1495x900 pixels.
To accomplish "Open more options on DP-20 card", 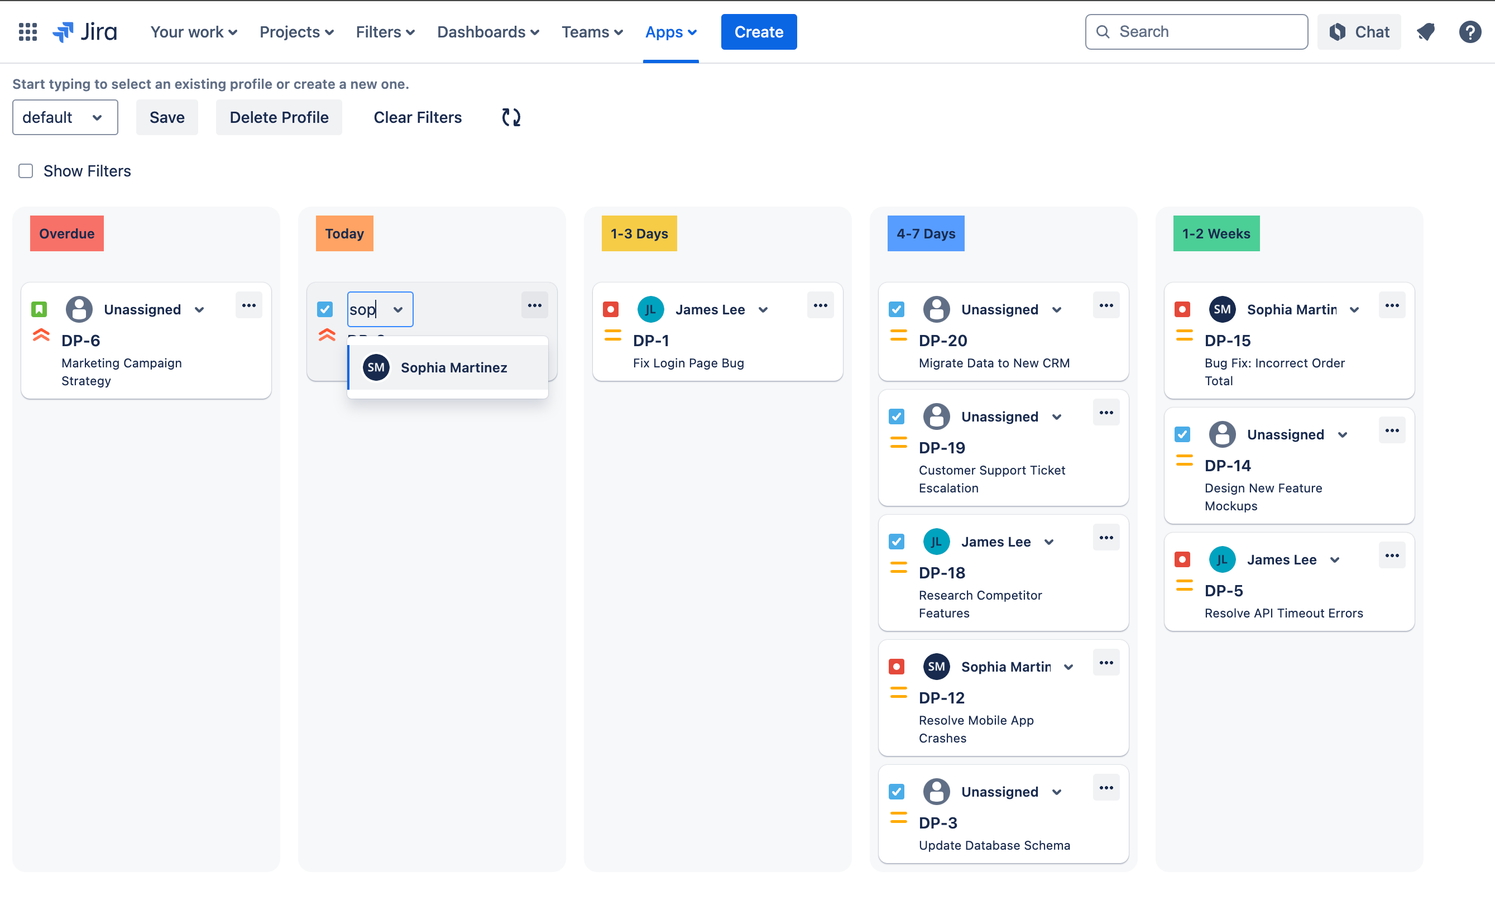I will 1106,306.
